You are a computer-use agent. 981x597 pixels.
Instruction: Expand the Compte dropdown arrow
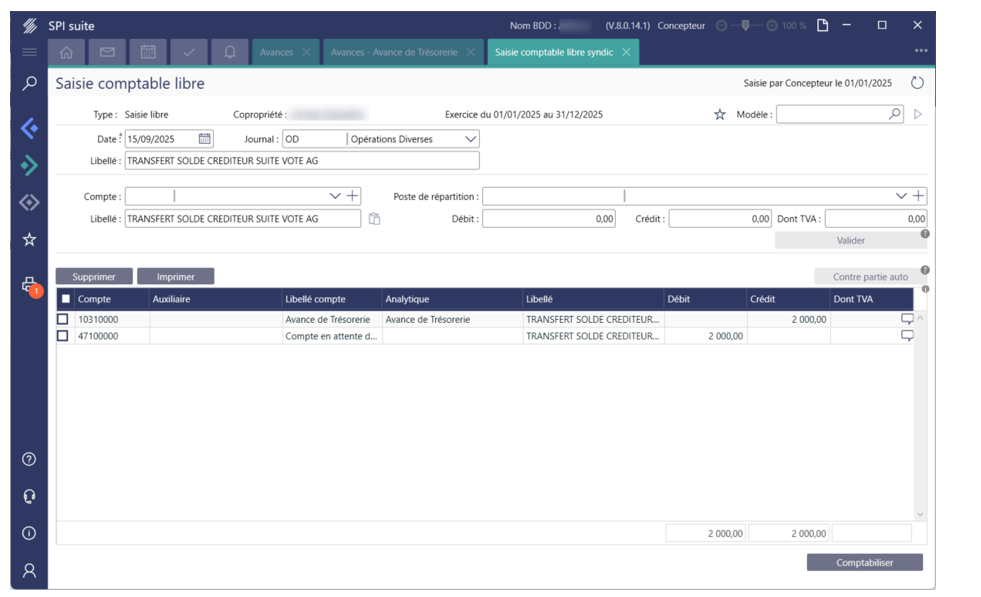click(x=335, y=196)
